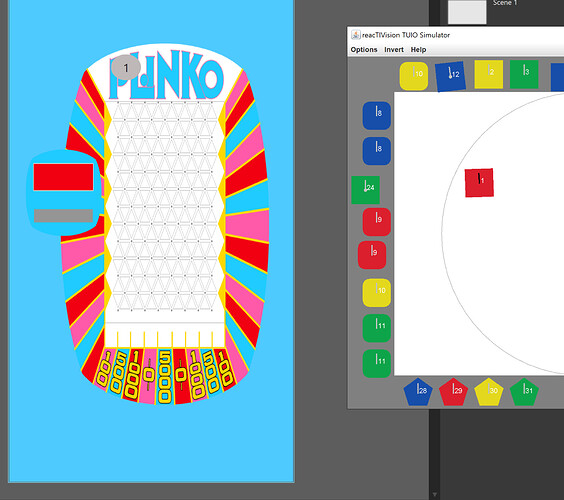Select the lower red rounded fiducial 9
Screen dimensions: 564x500
[372, 255]
